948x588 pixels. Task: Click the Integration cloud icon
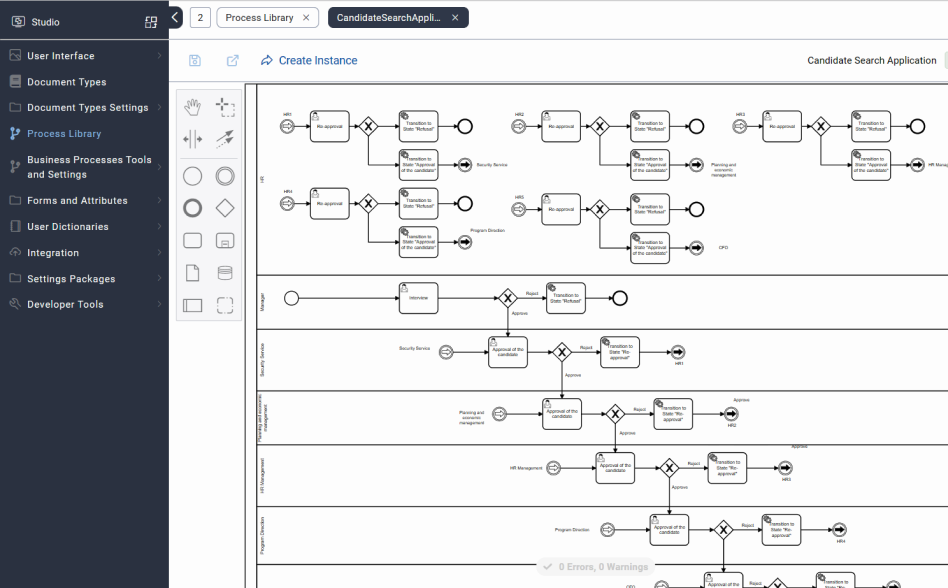coord(16,252)
